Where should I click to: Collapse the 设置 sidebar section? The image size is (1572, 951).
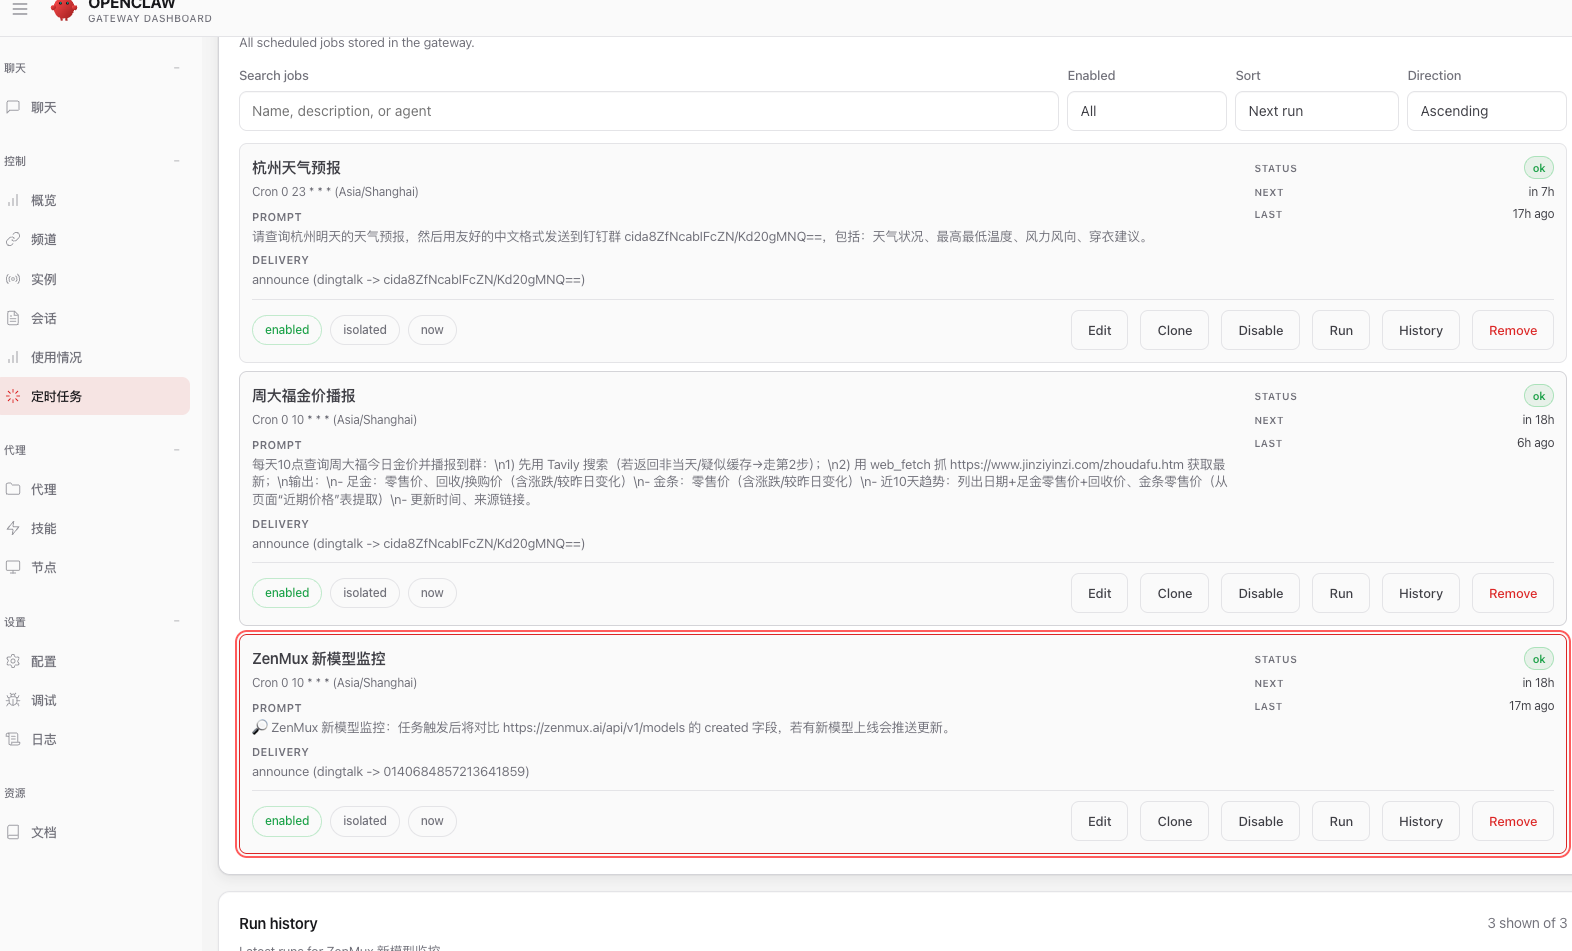177,622
